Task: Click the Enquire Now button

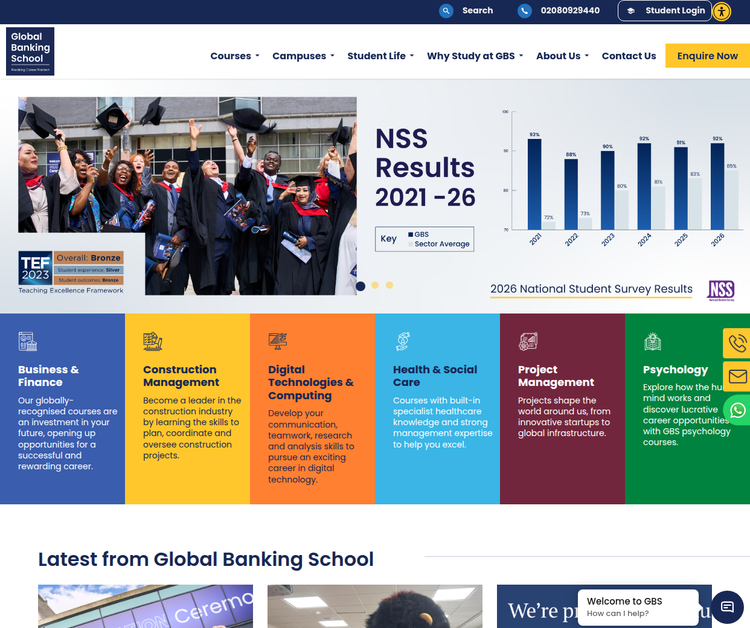Action: click(x=707, y=56)
